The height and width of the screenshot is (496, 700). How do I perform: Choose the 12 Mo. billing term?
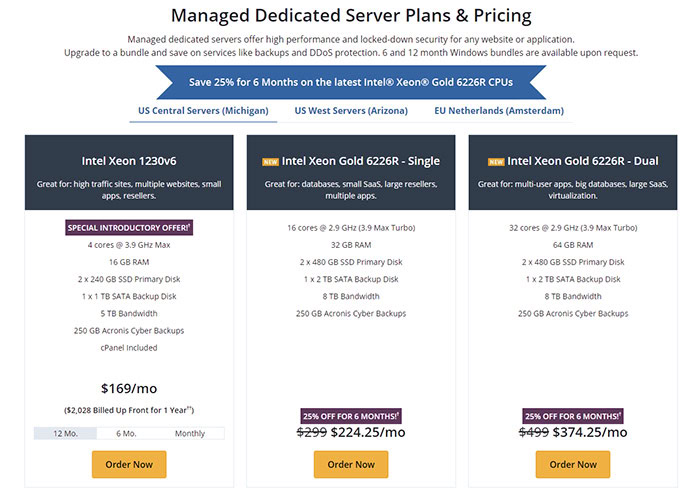pos(66,433)
